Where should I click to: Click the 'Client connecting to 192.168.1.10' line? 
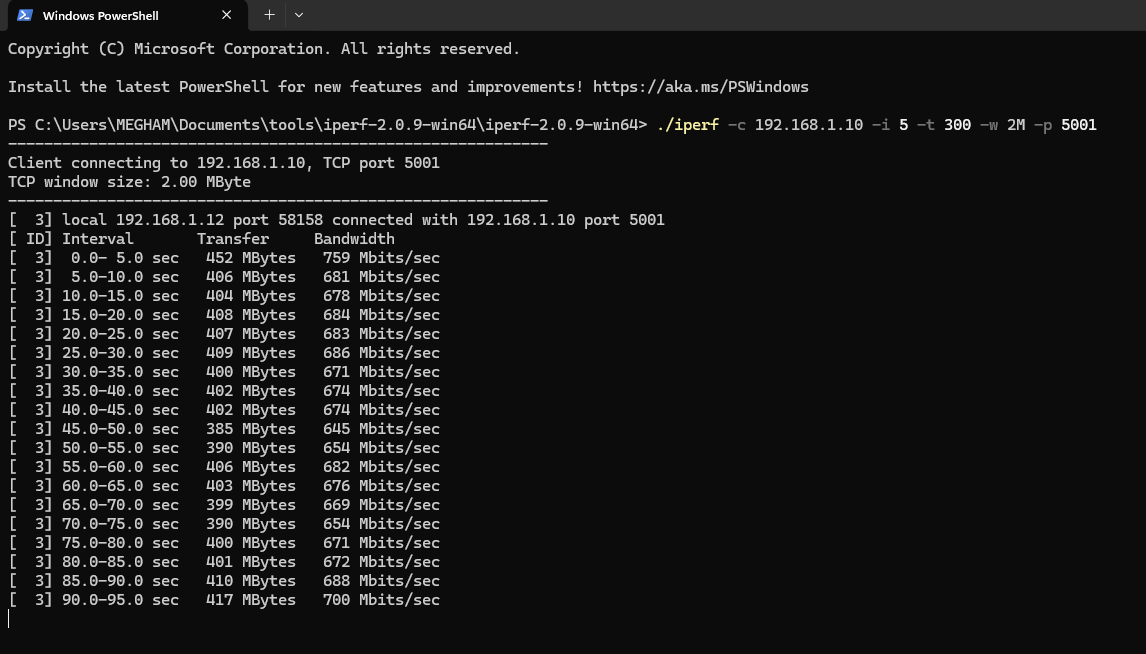223,163
